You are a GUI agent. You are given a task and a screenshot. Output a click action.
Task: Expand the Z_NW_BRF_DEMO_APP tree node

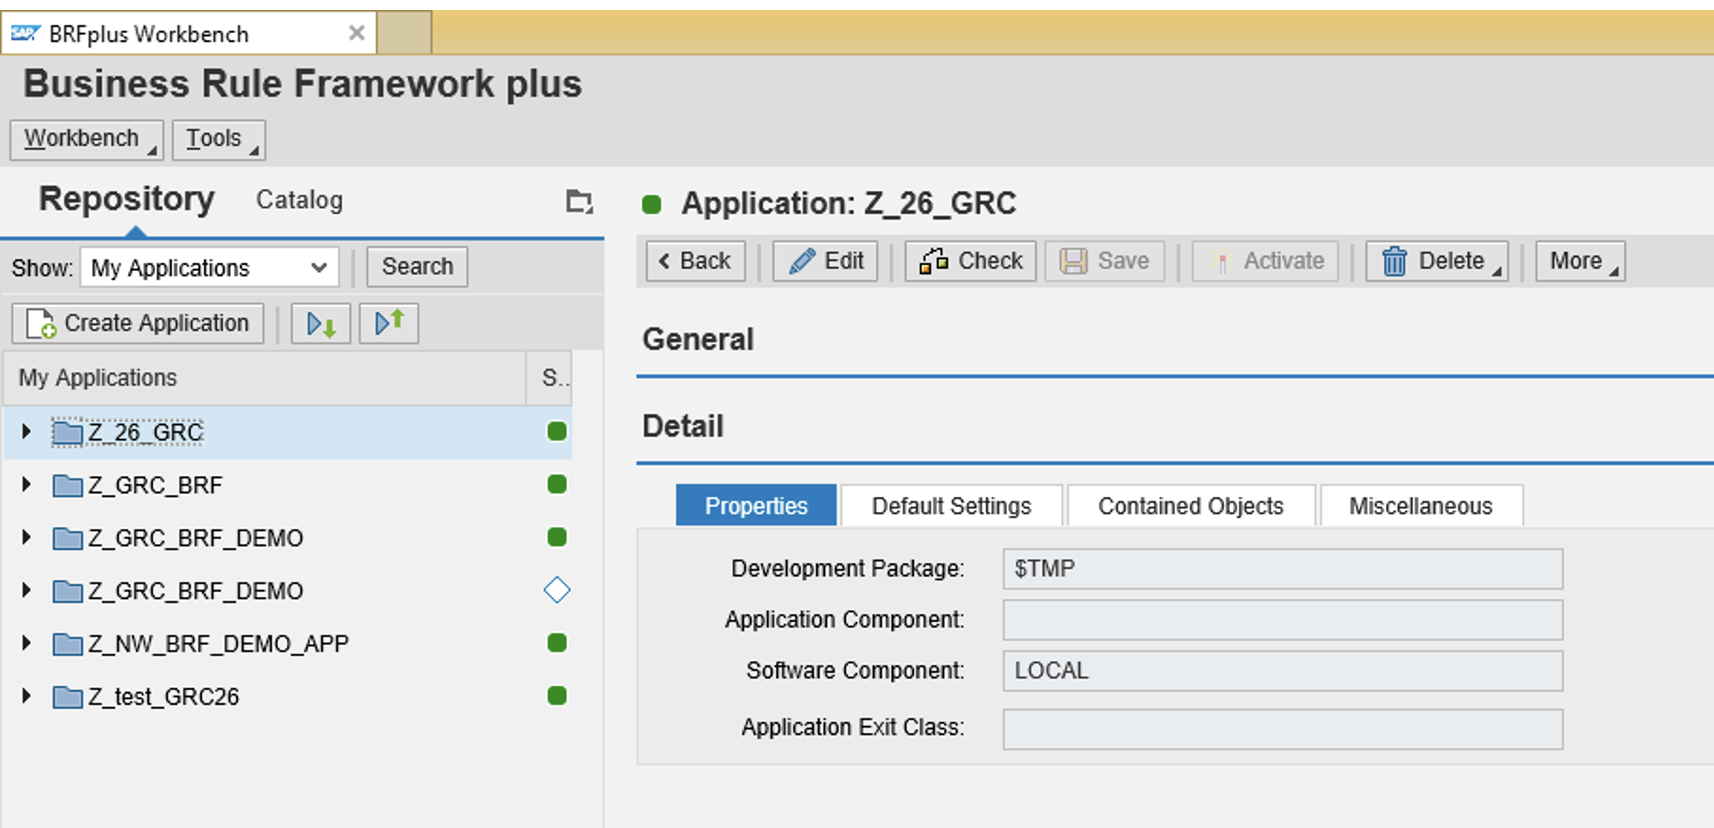[x=26, y=643]
